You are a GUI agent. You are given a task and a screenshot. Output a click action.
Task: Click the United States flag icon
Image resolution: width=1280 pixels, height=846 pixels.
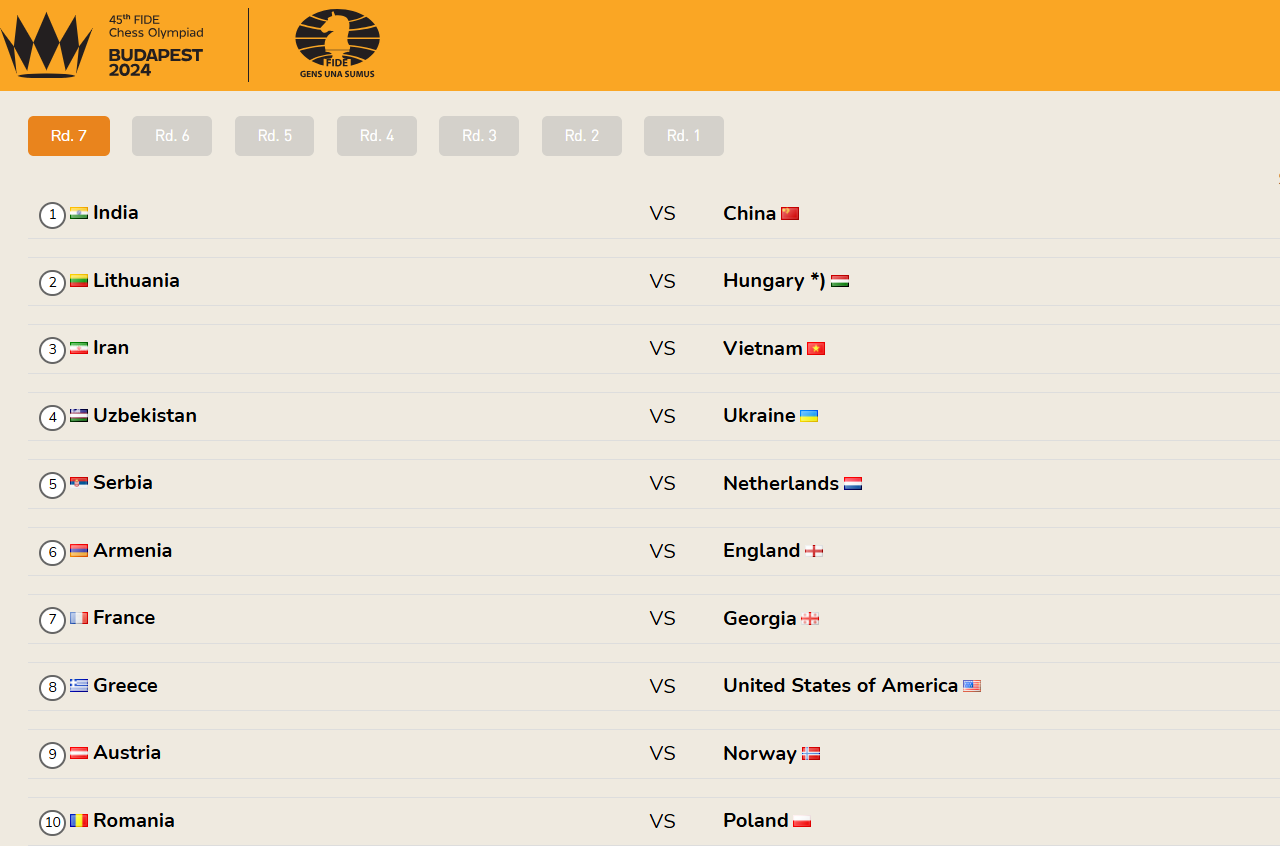click(x=972, y=686)
